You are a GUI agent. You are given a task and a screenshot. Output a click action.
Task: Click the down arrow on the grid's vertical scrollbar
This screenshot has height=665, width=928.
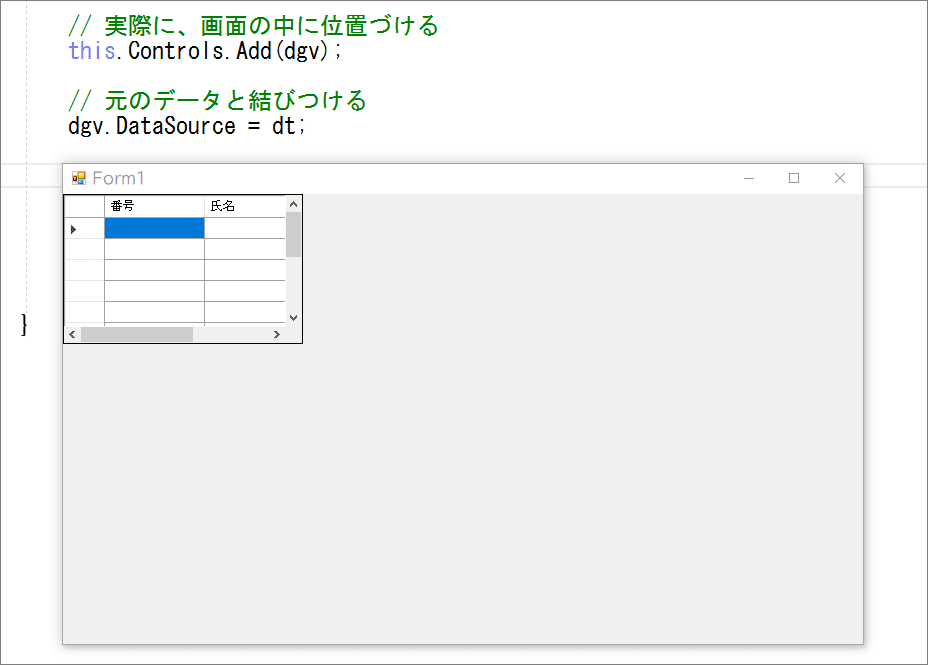293,317
